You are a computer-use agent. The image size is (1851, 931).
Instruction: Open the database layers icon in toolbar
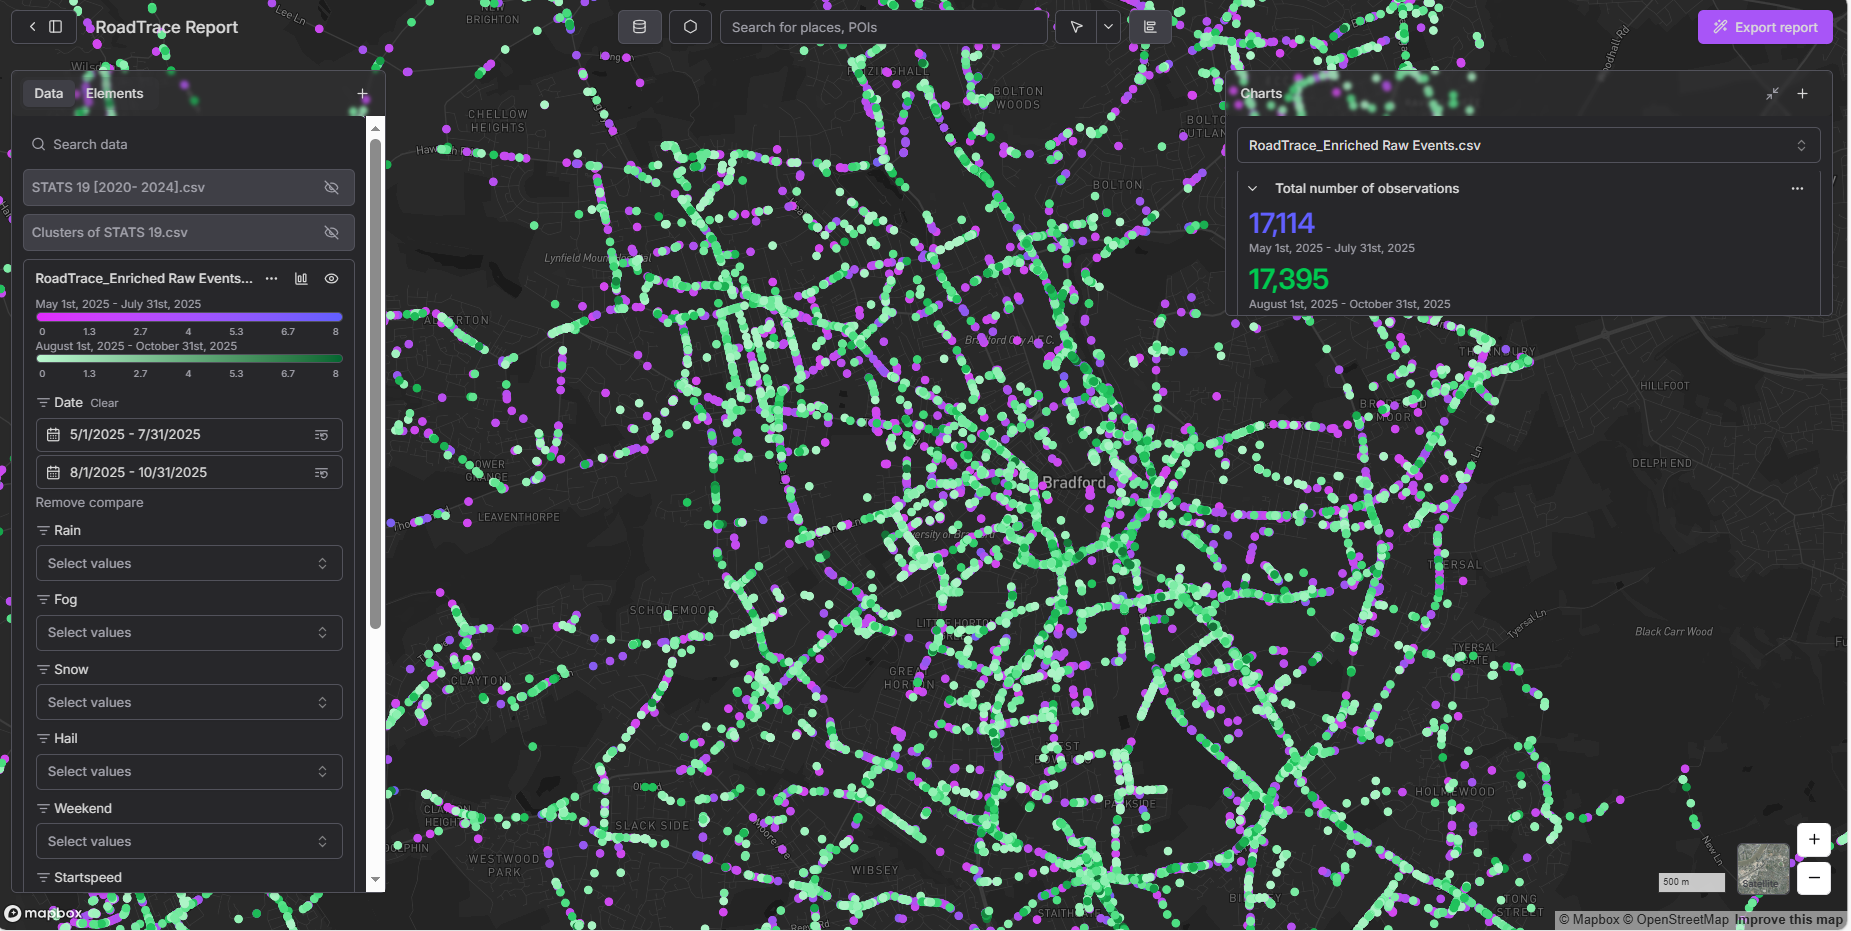click(640, 27)
